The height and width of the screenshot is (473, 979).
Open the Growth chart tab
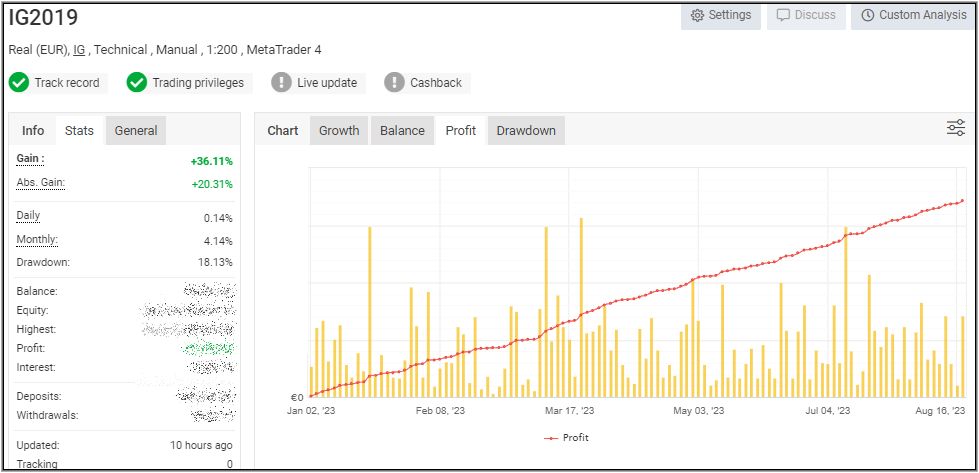click(339, 130)
